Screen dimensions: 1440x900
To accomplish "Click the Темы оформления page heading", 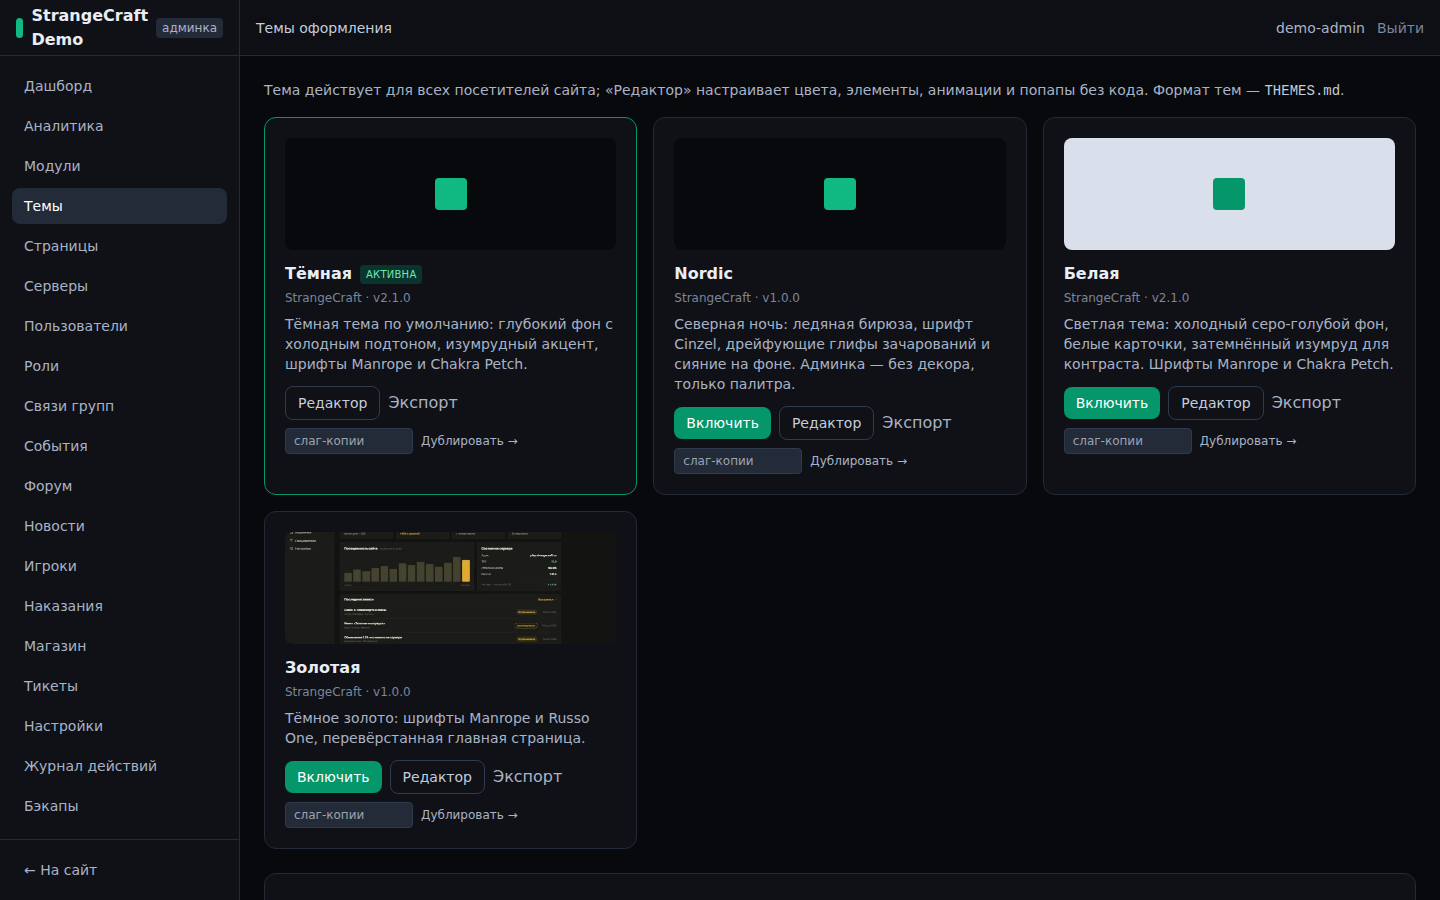I will pos(324,28).
